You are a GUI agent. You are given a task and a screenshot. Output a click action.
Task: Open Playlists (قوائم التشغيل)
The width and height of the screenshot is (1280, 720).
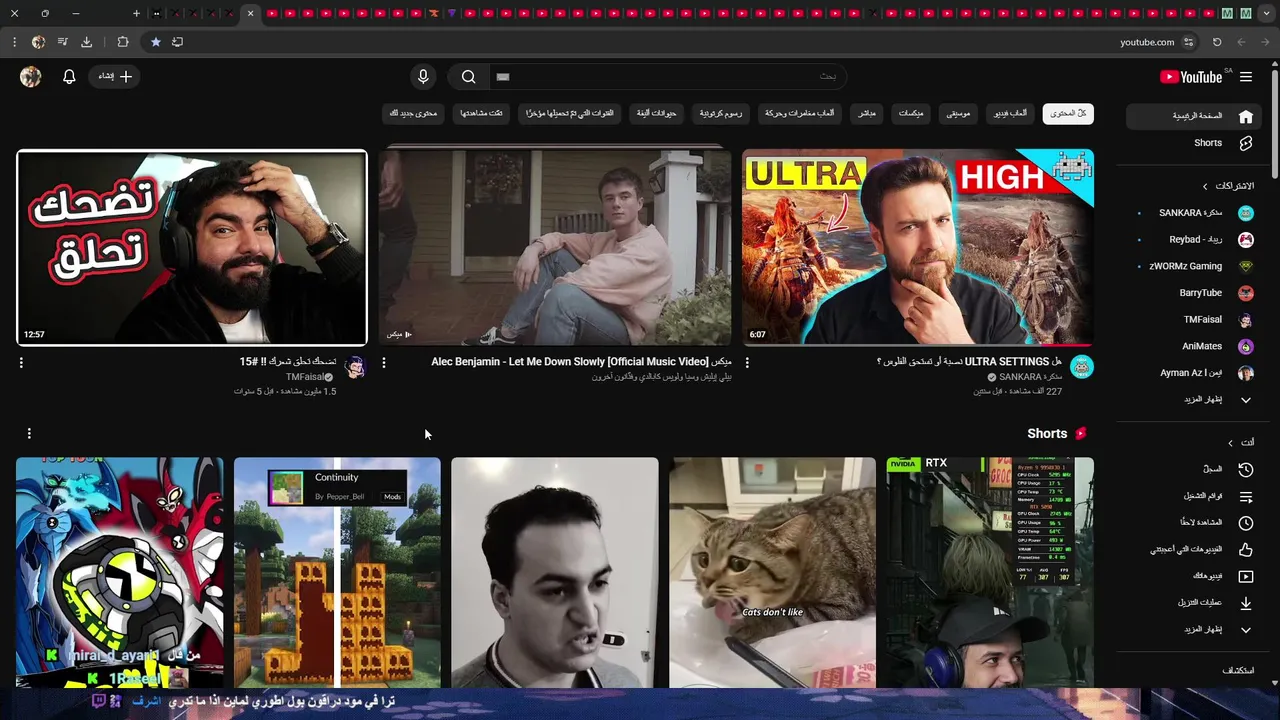click(1195, 496)
